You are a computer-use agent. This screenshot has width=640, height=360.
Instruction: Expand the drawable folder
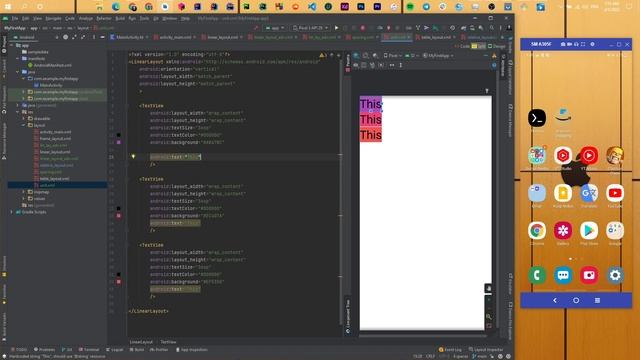coord(24,119)
